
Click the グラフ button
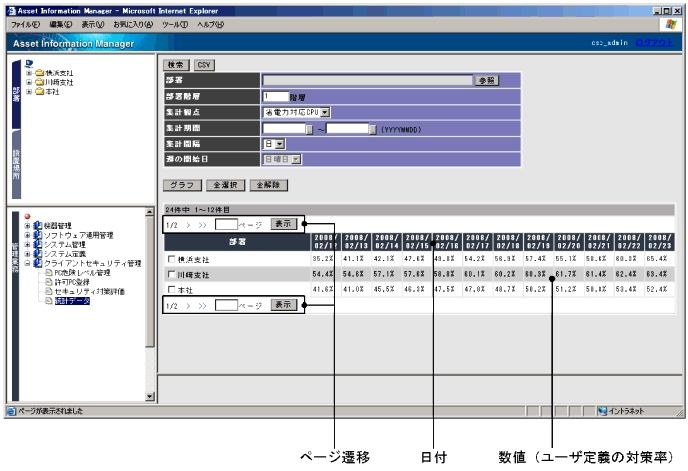click(181, 185)
